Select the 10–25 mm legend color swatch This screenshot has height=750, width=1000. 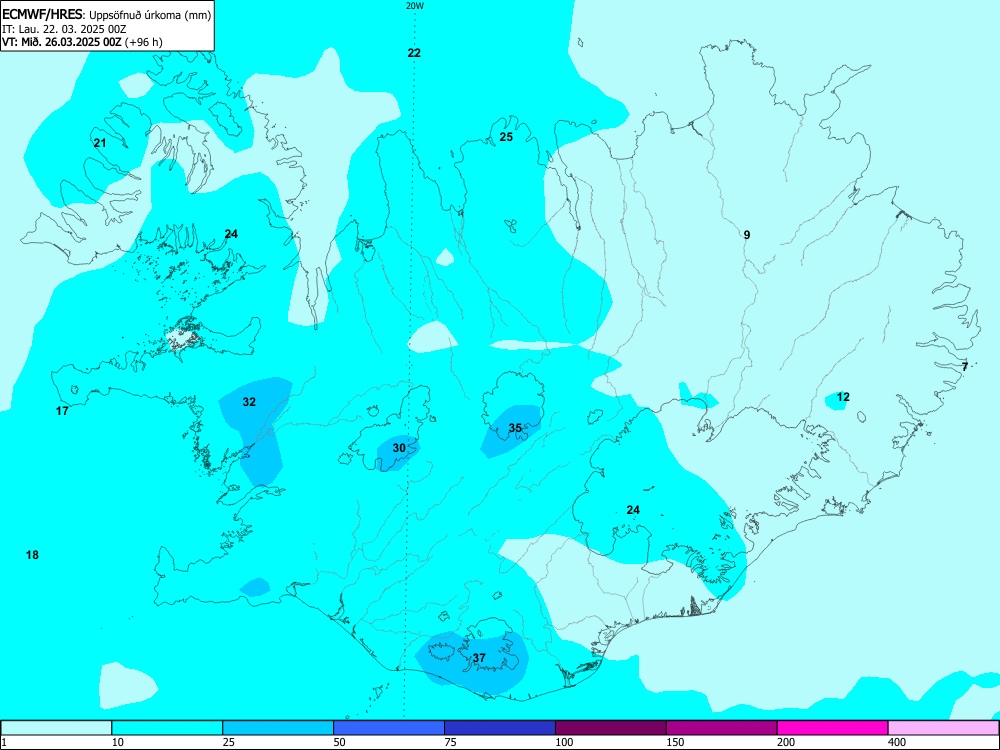point(167,728)
